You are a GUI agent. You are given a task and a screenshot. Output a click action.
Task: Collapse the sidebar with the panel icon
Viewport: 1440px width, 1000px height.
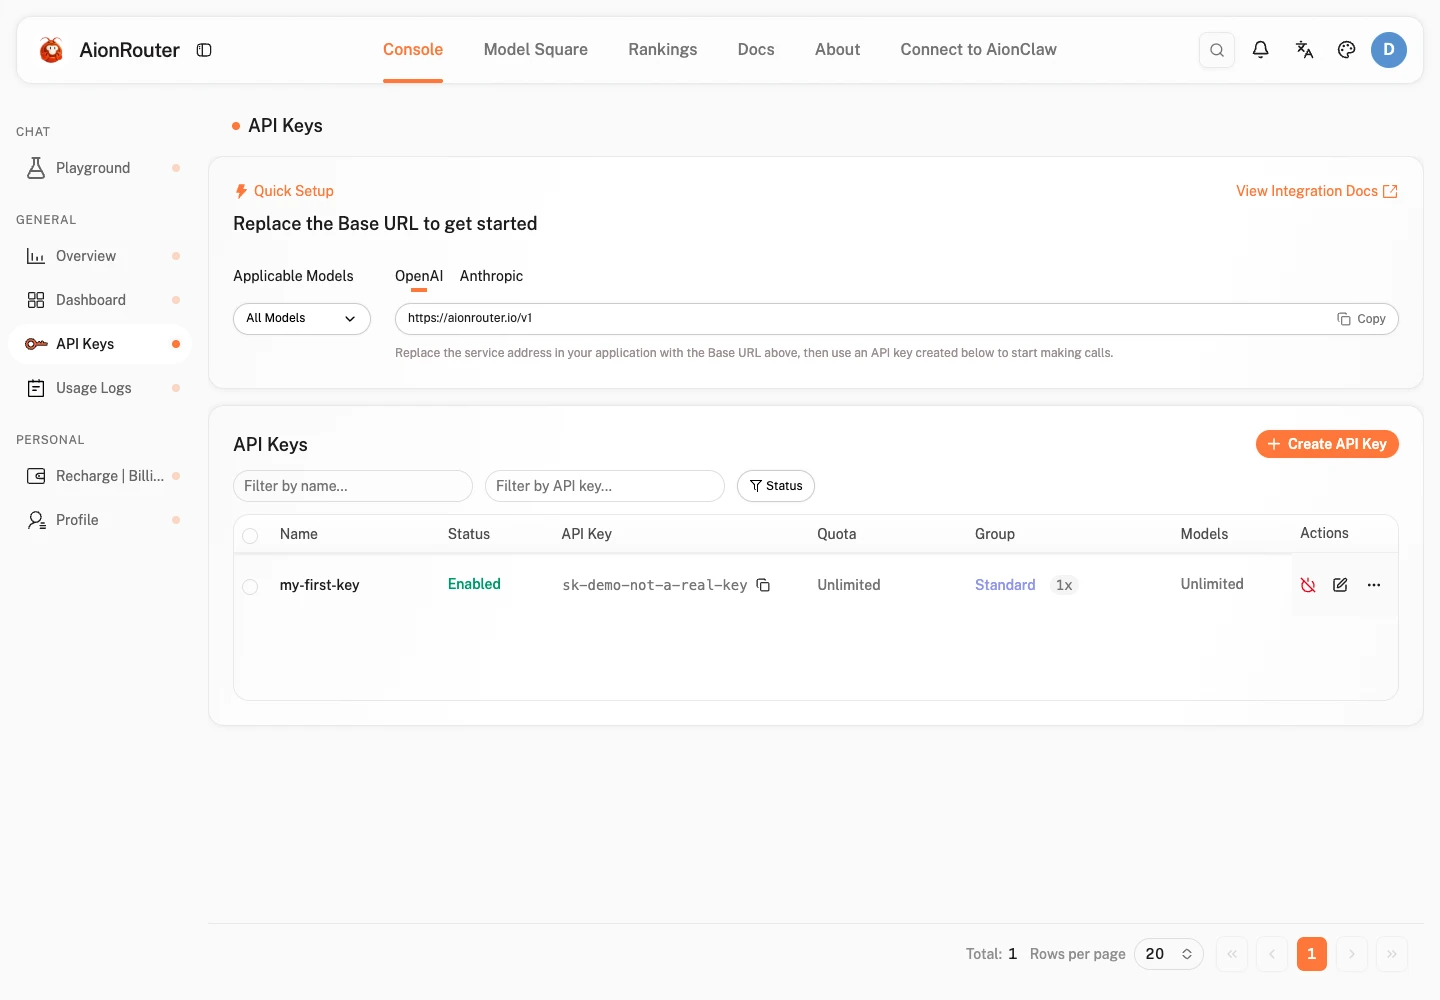tap(204, 50)
